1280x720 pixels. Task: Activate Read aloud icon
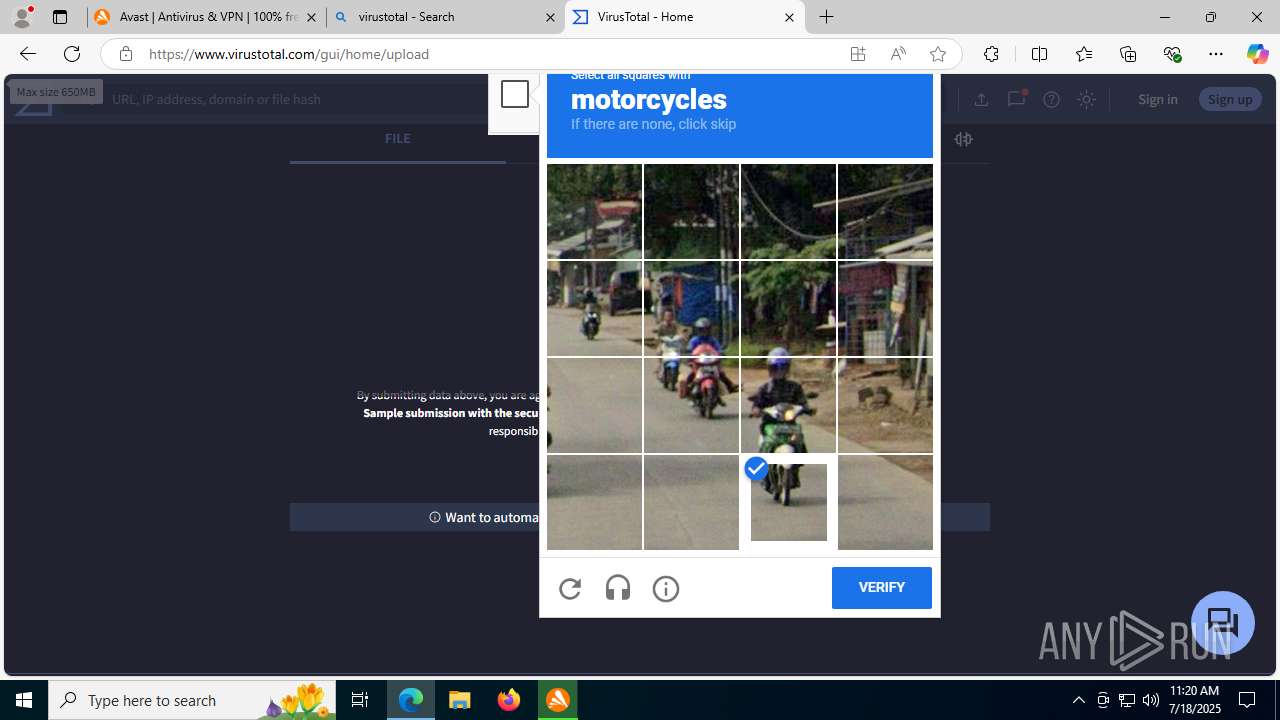(898, 54)
